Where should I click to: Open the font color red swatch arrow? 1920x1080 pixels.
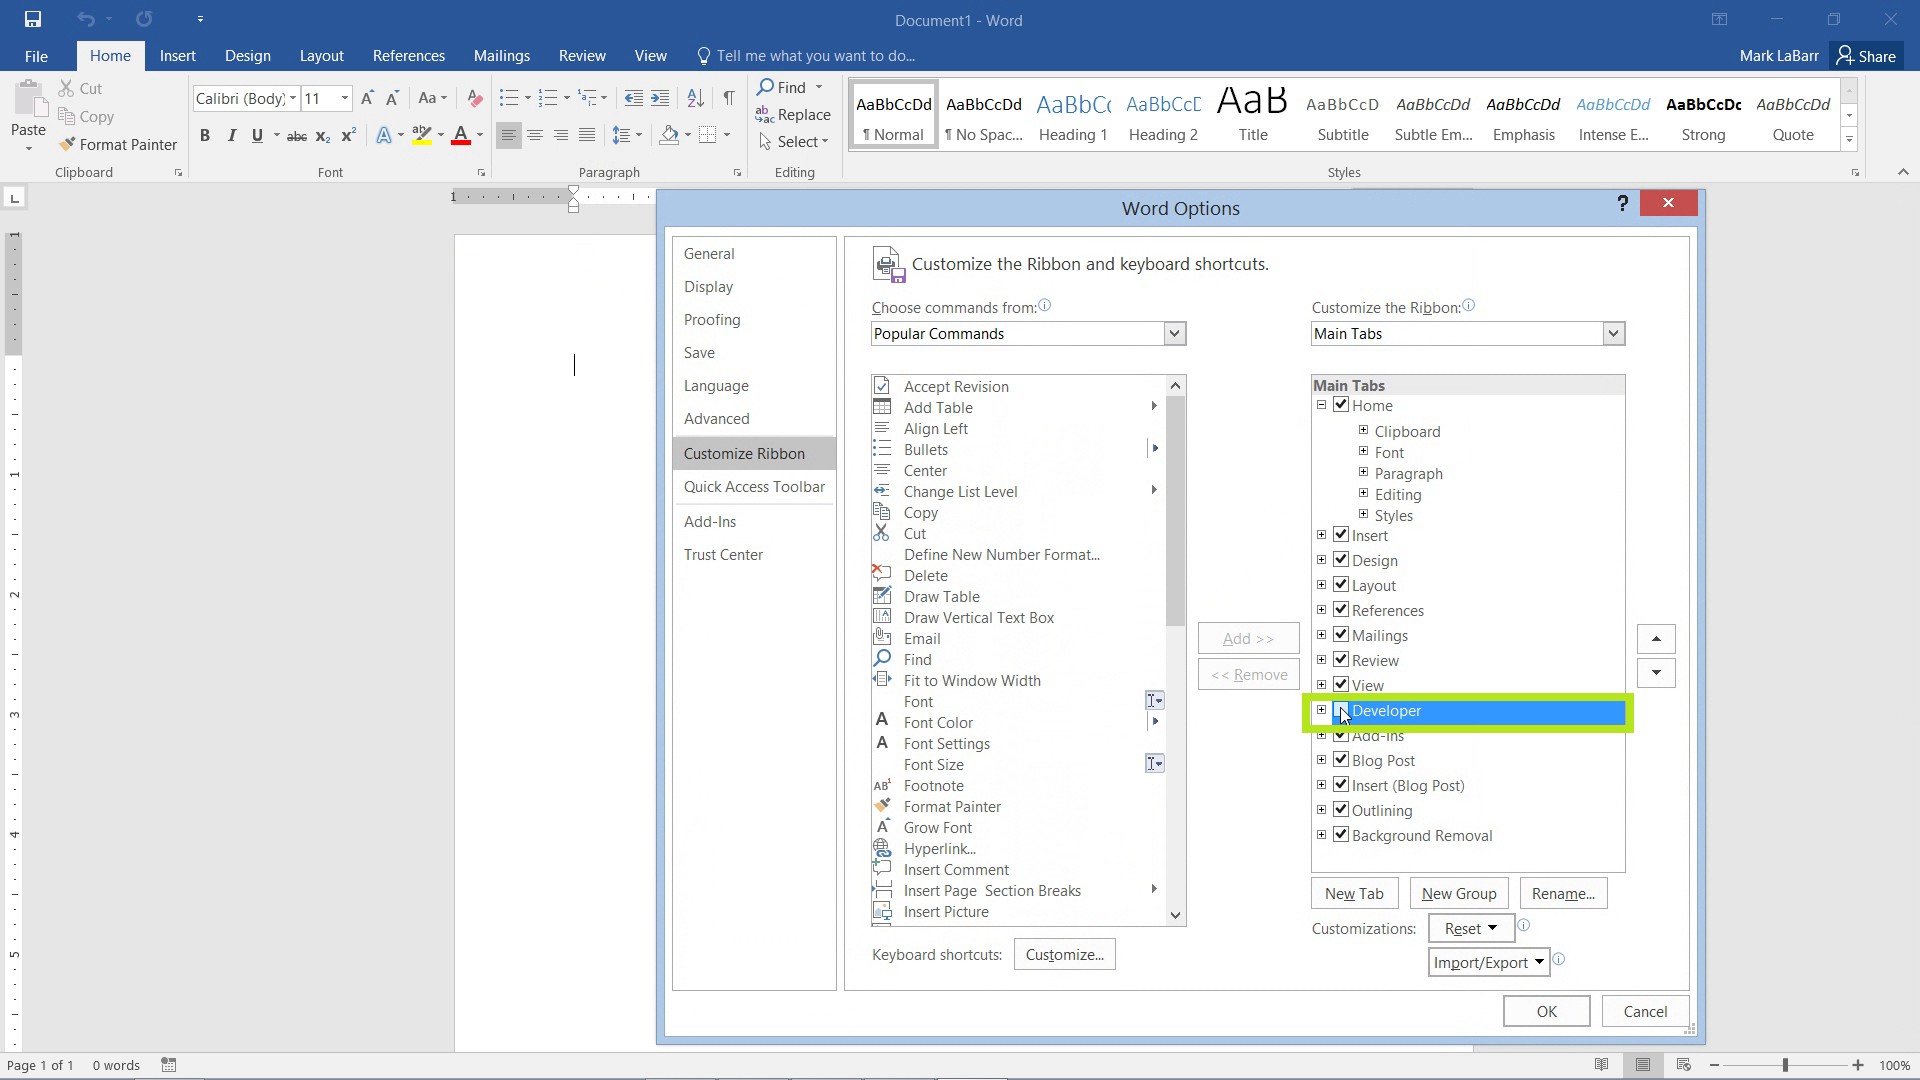480,136
